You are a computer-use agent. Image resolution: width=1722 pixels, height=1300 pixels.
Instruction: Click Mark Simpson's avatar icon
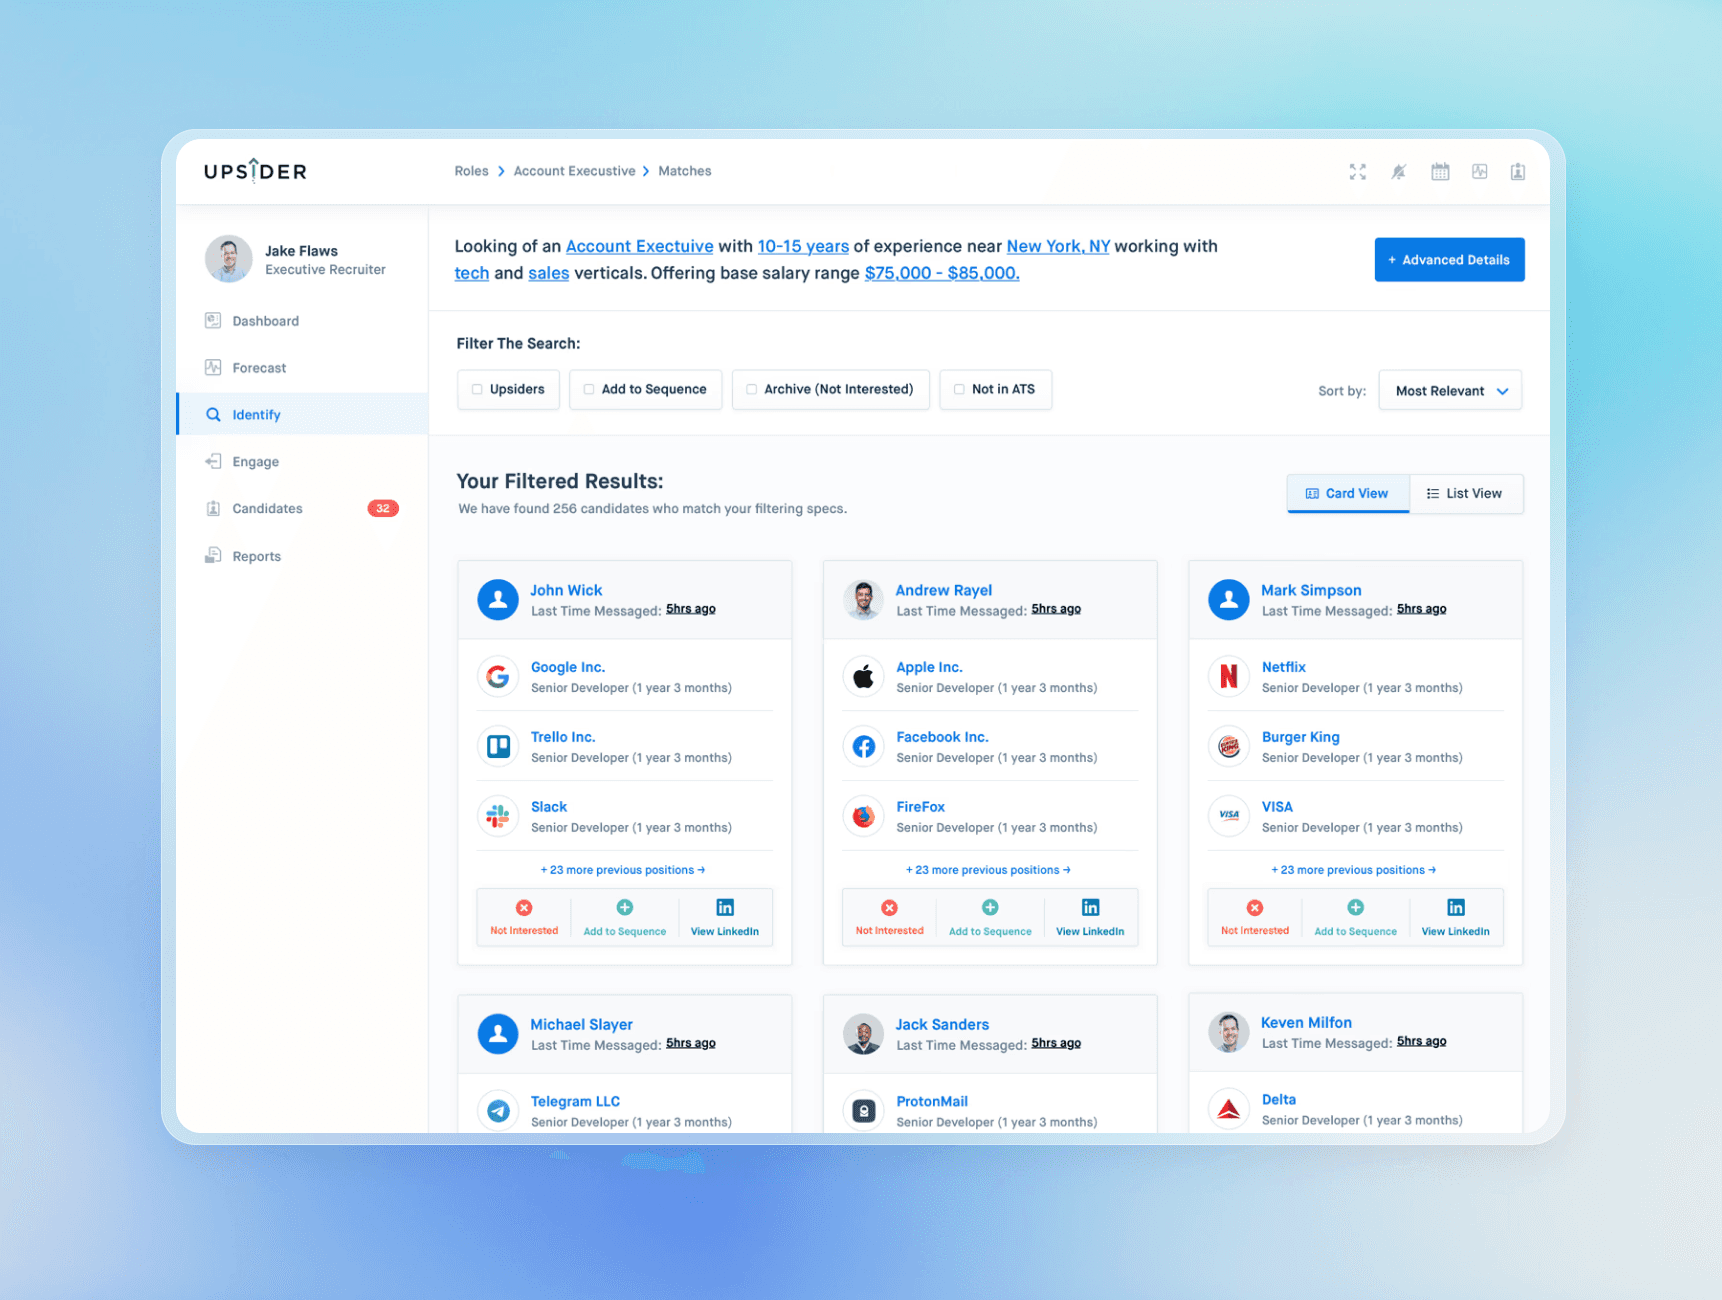[x=1229, y=600]
